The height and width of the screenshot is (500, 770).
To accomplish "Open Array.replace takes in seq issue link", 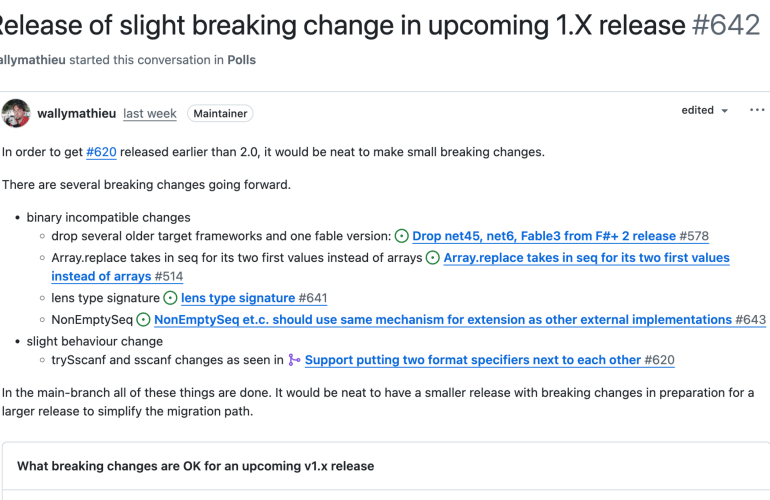I will click(586, 258).
